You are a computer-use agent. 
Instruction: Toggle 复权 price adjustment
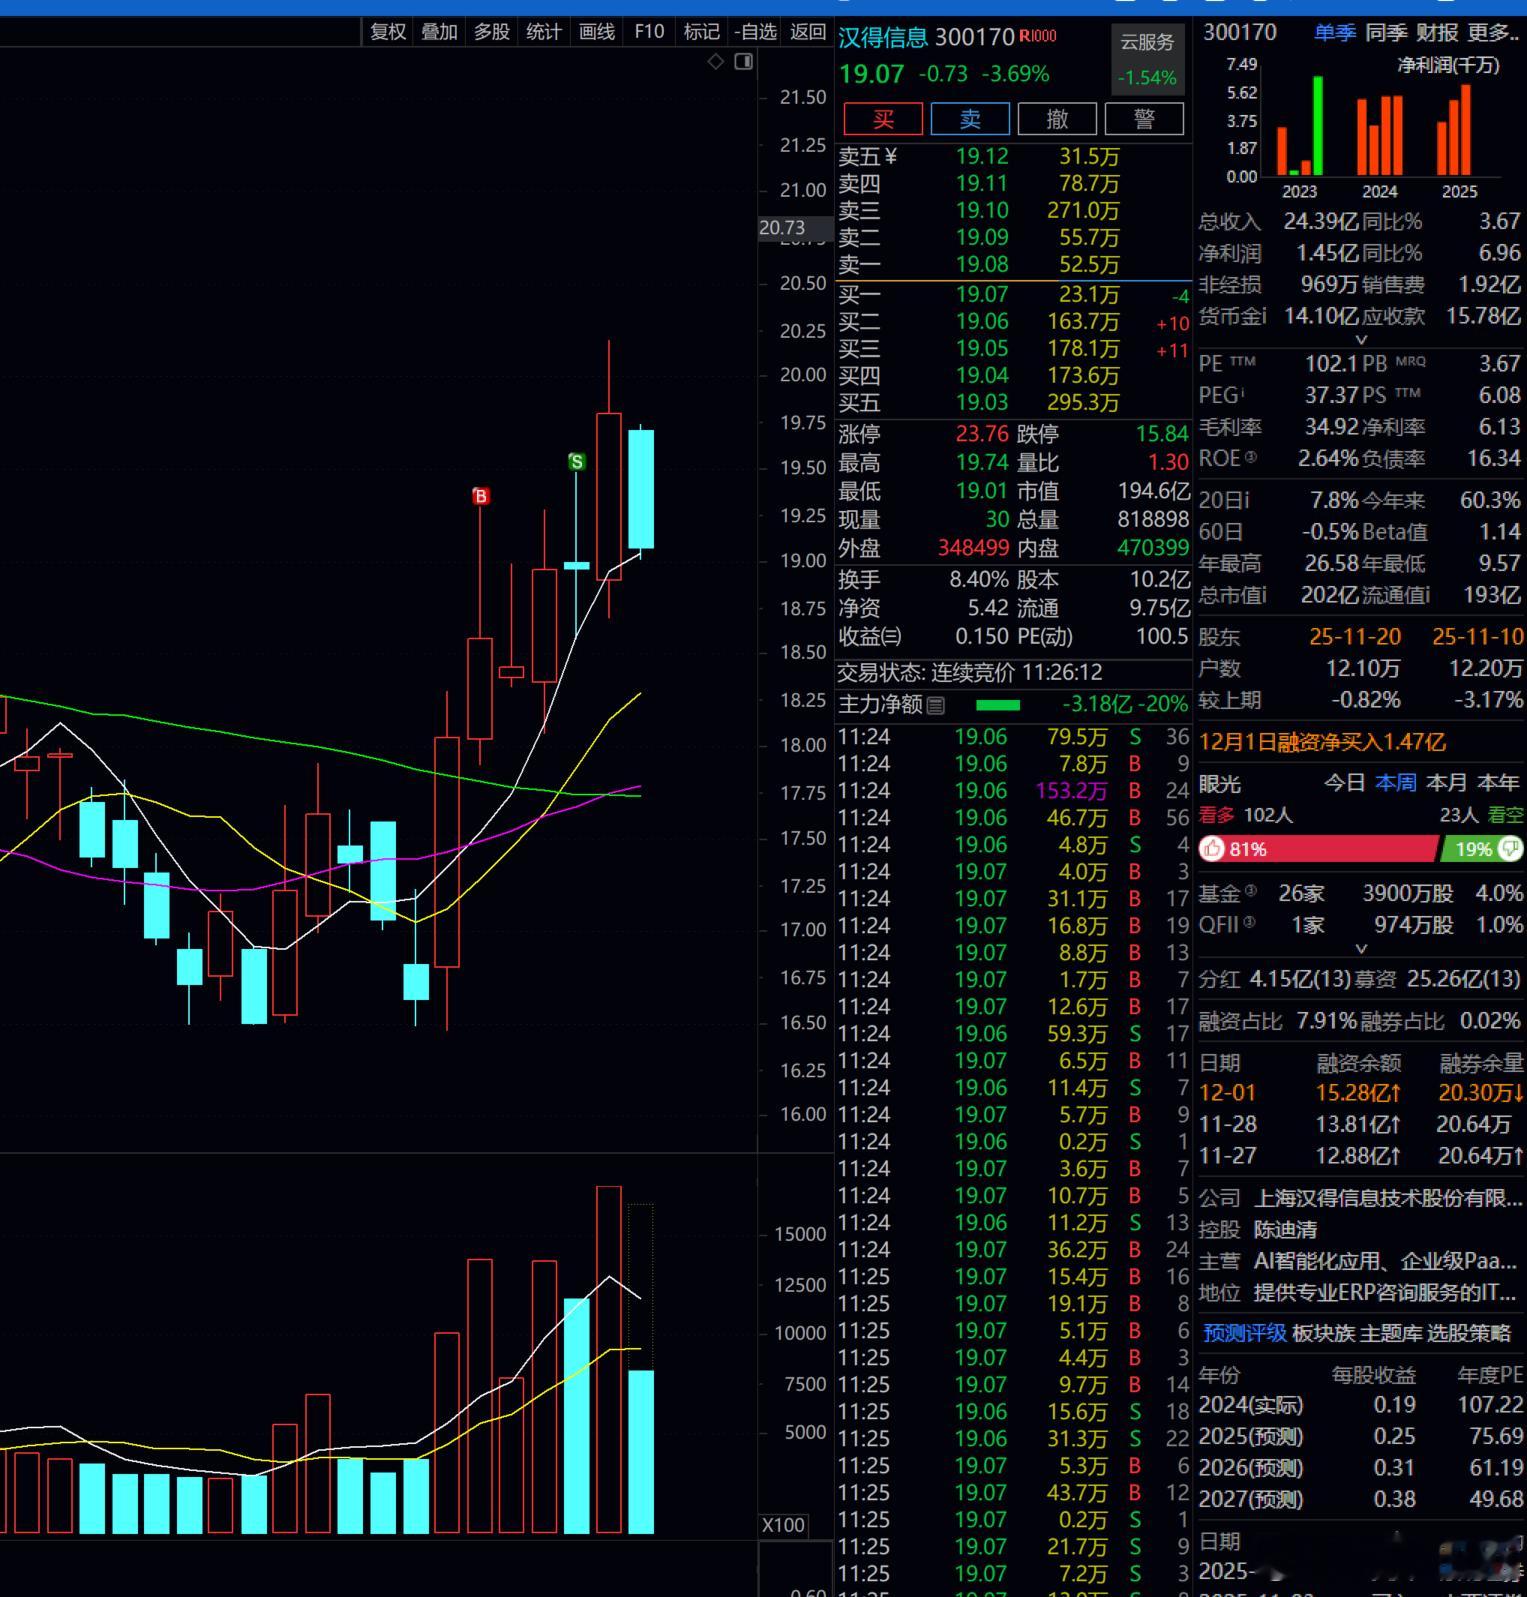coord(388,32)
